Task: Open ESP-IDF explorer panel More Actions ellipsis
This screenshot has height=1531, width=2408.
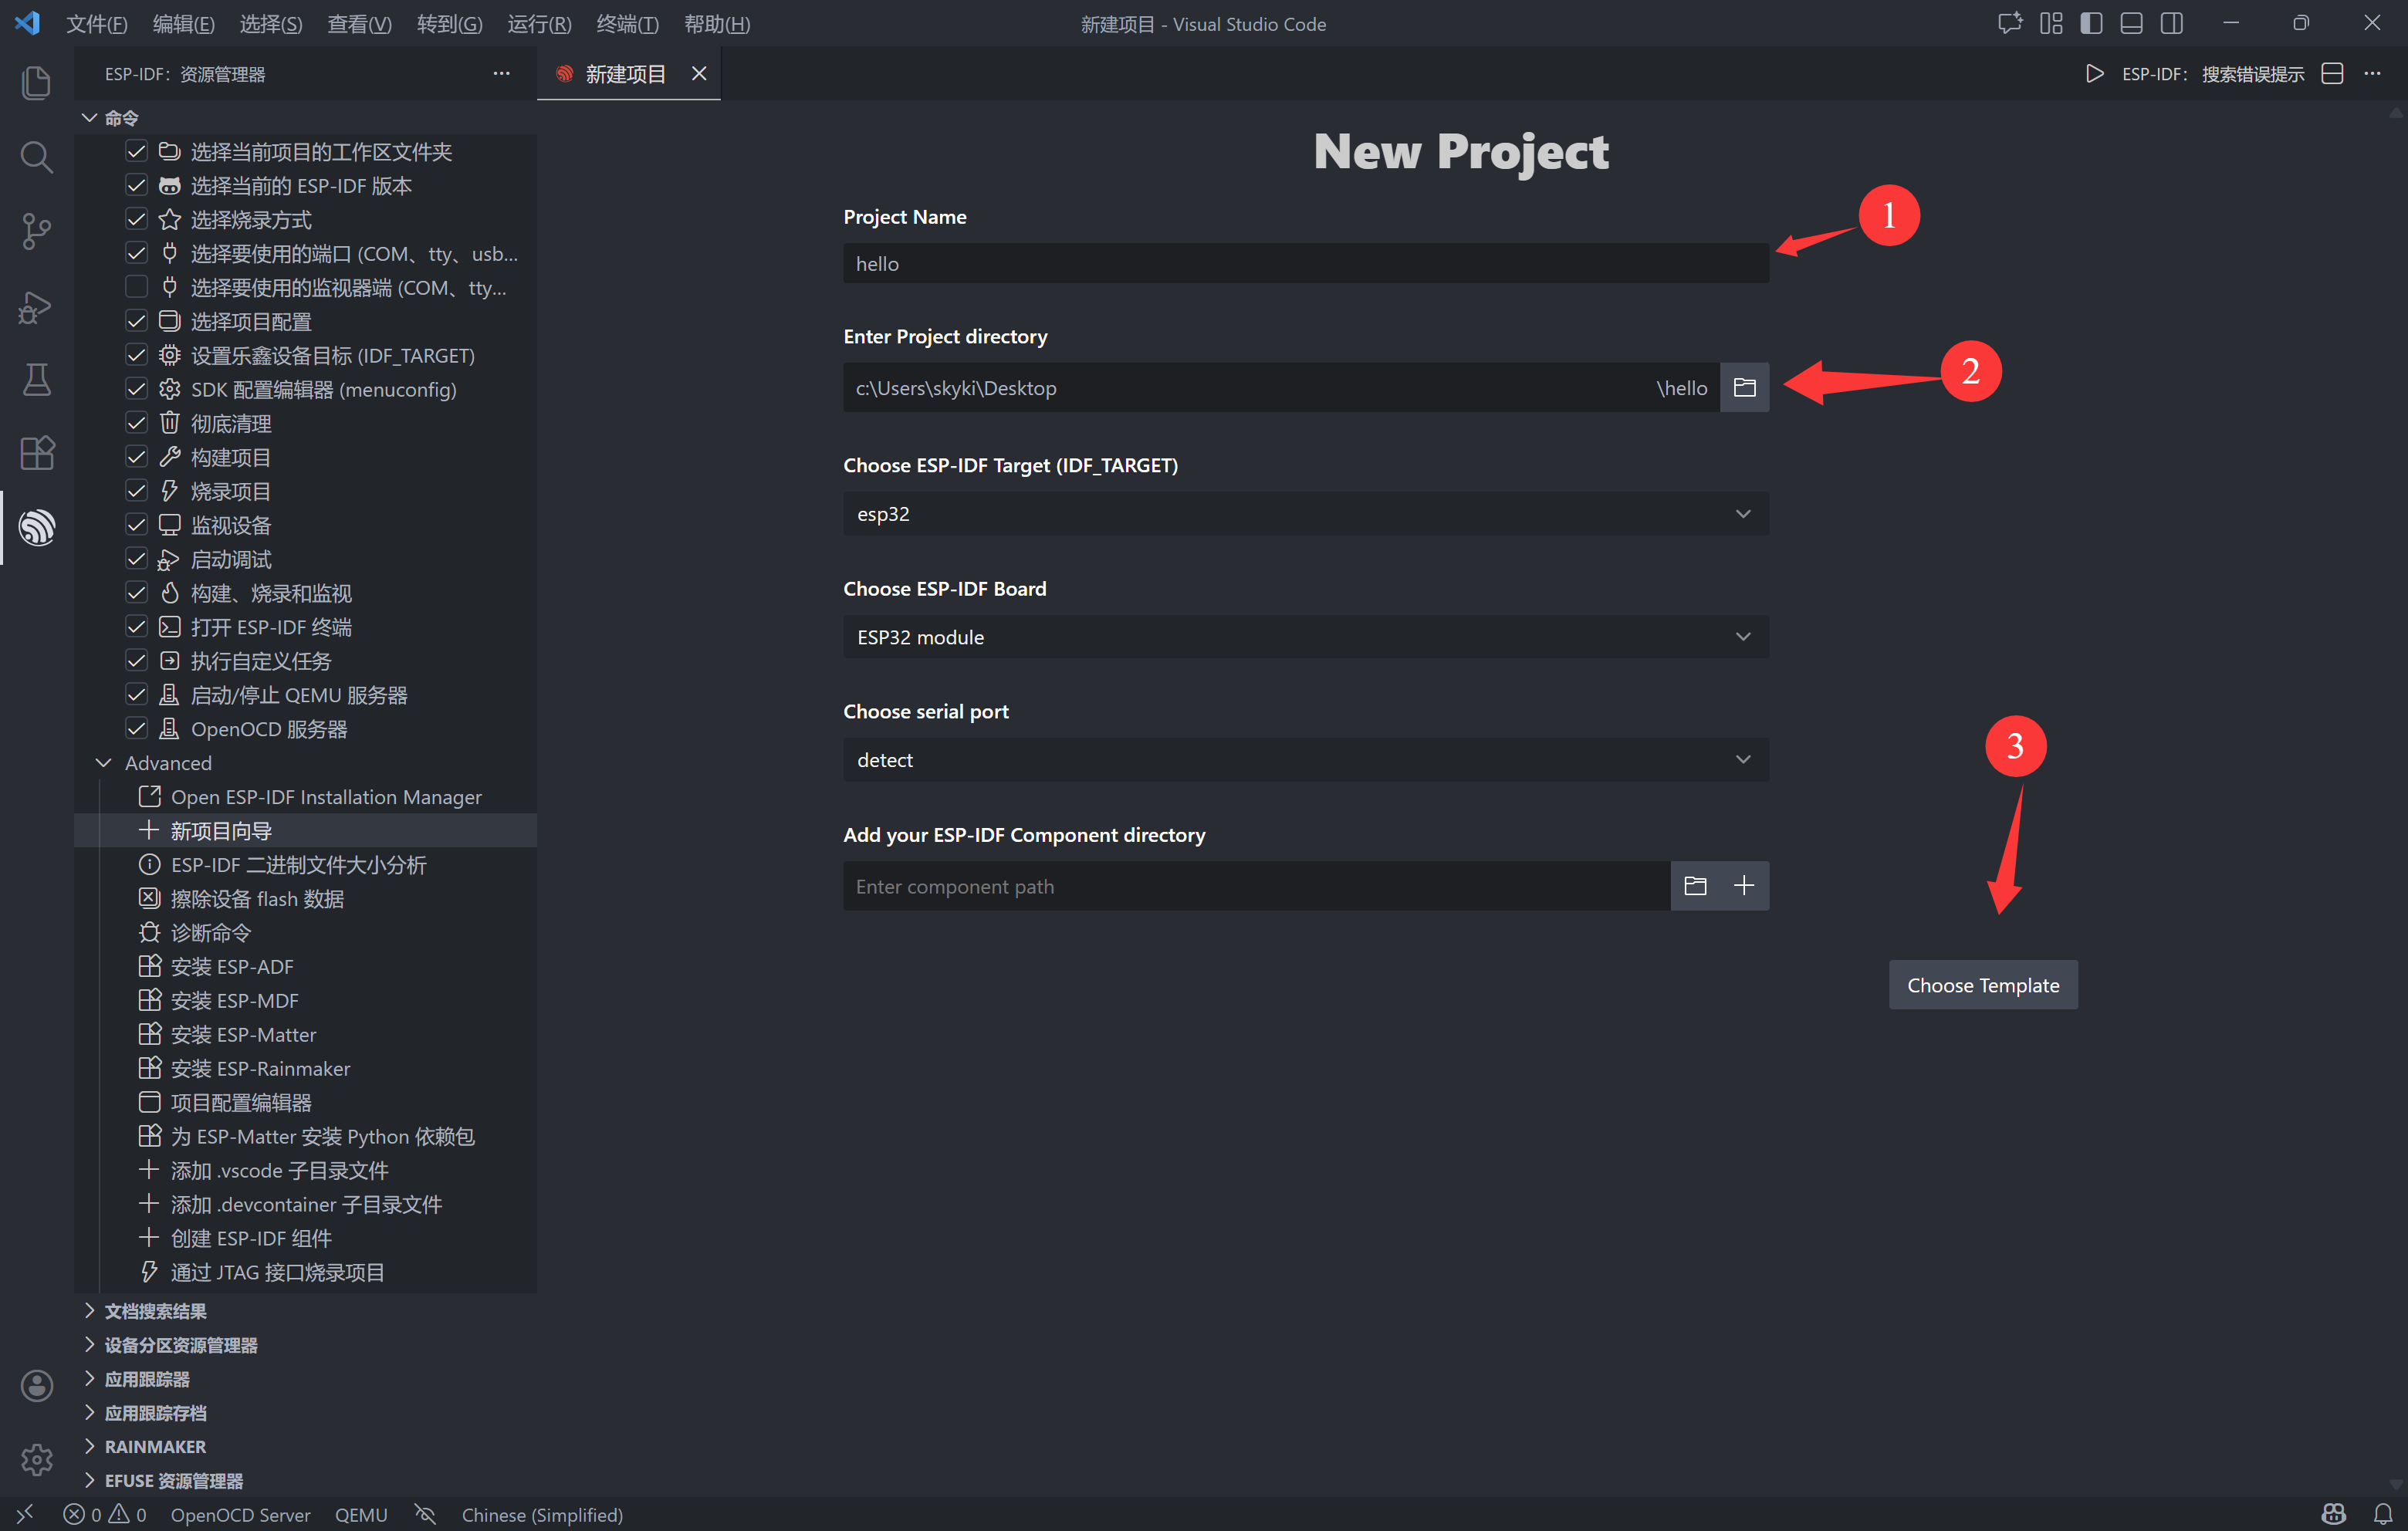Action: (501, 74)
